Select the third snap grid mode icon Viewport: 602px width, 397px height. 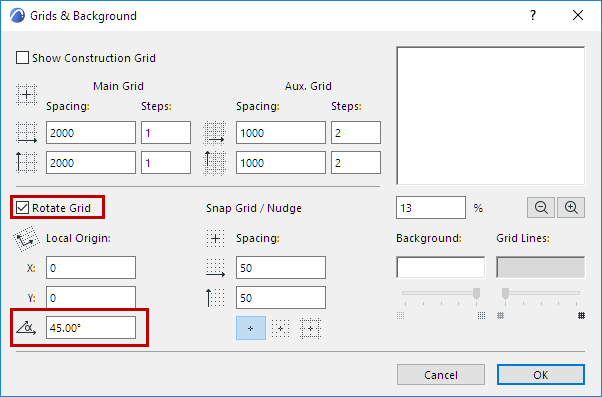click(x=310, y=328)
